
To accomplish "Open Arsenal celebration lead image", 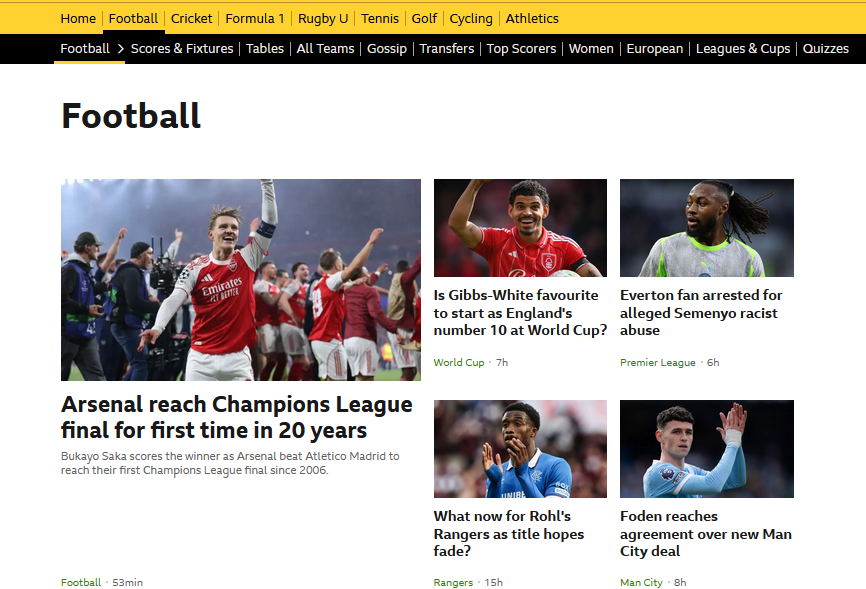I will (x=241, y=280).
